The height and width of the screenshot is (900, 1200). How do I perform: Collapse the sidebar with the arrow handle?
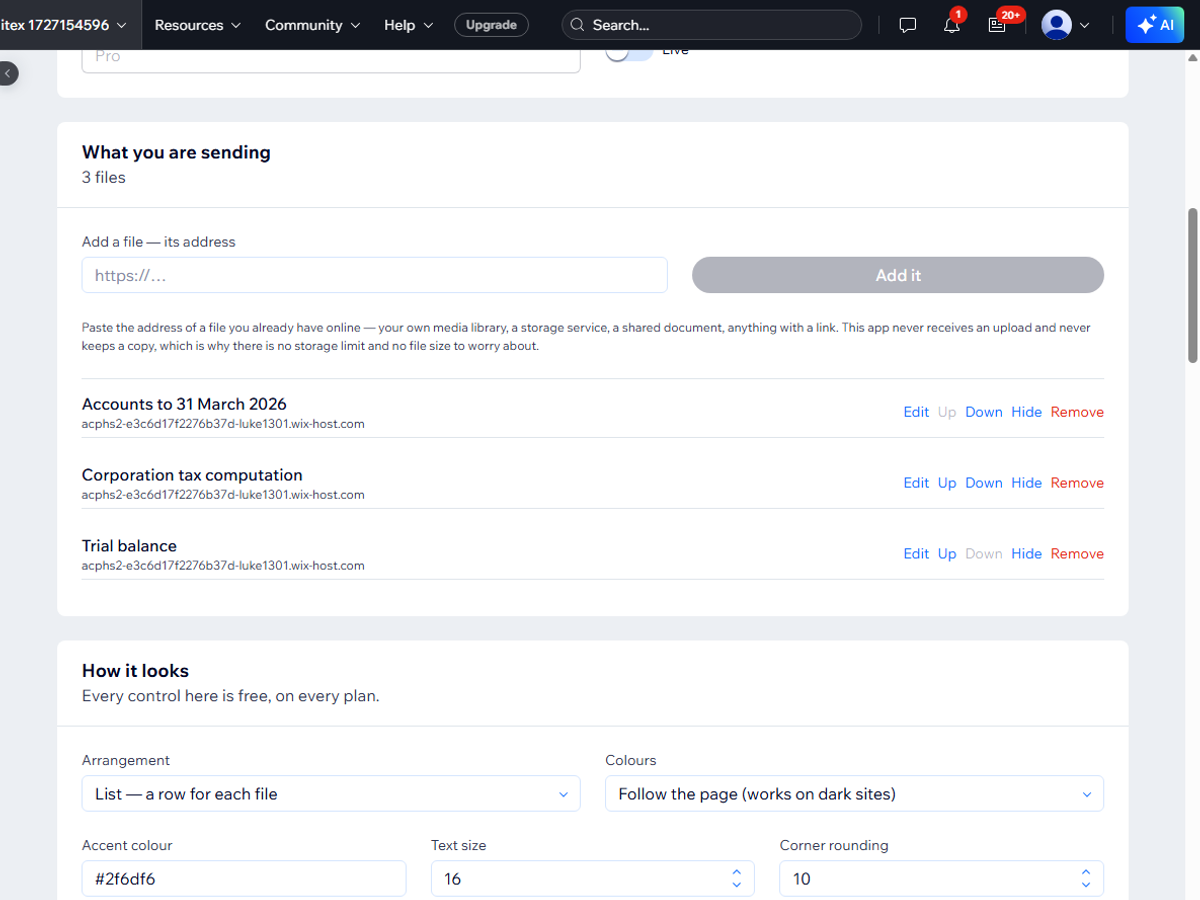[x=8, y=73]
